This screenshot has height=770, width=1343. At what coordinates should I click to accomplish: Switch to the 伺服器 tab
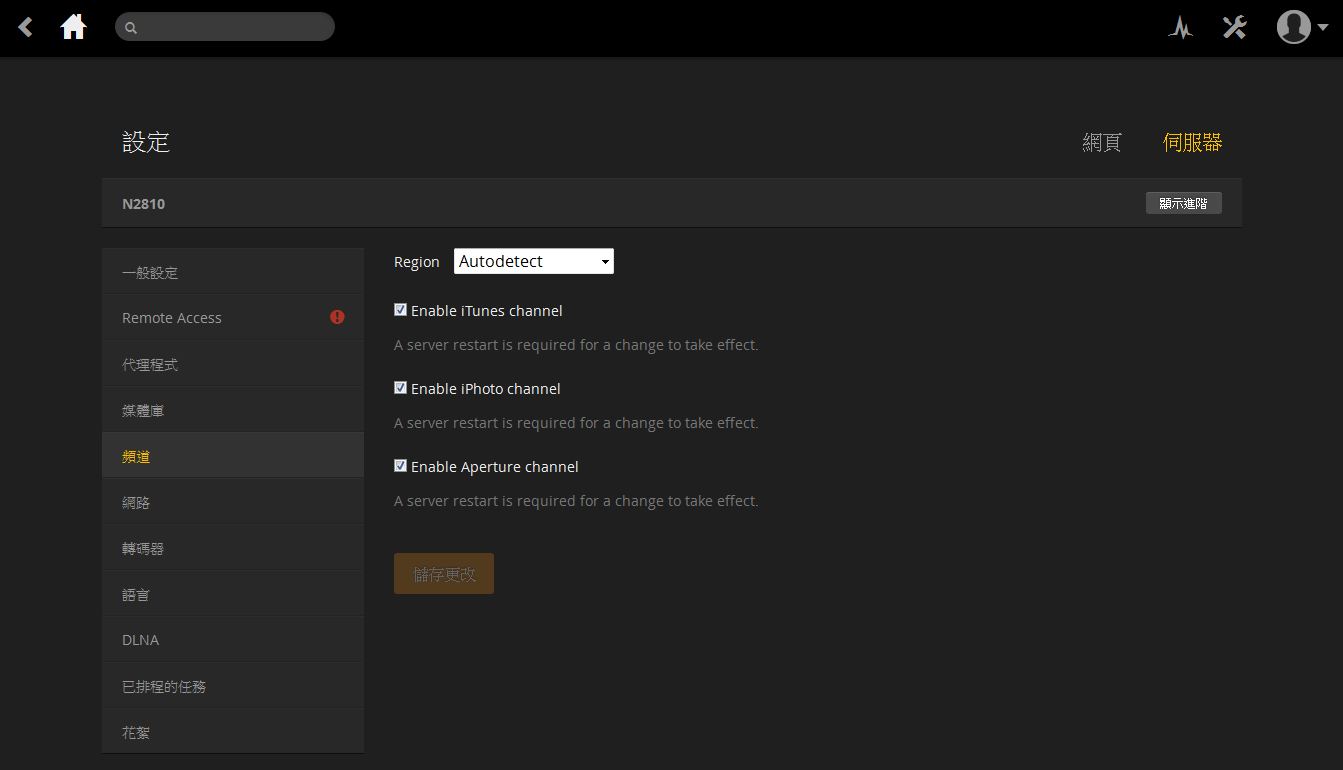1193,143
